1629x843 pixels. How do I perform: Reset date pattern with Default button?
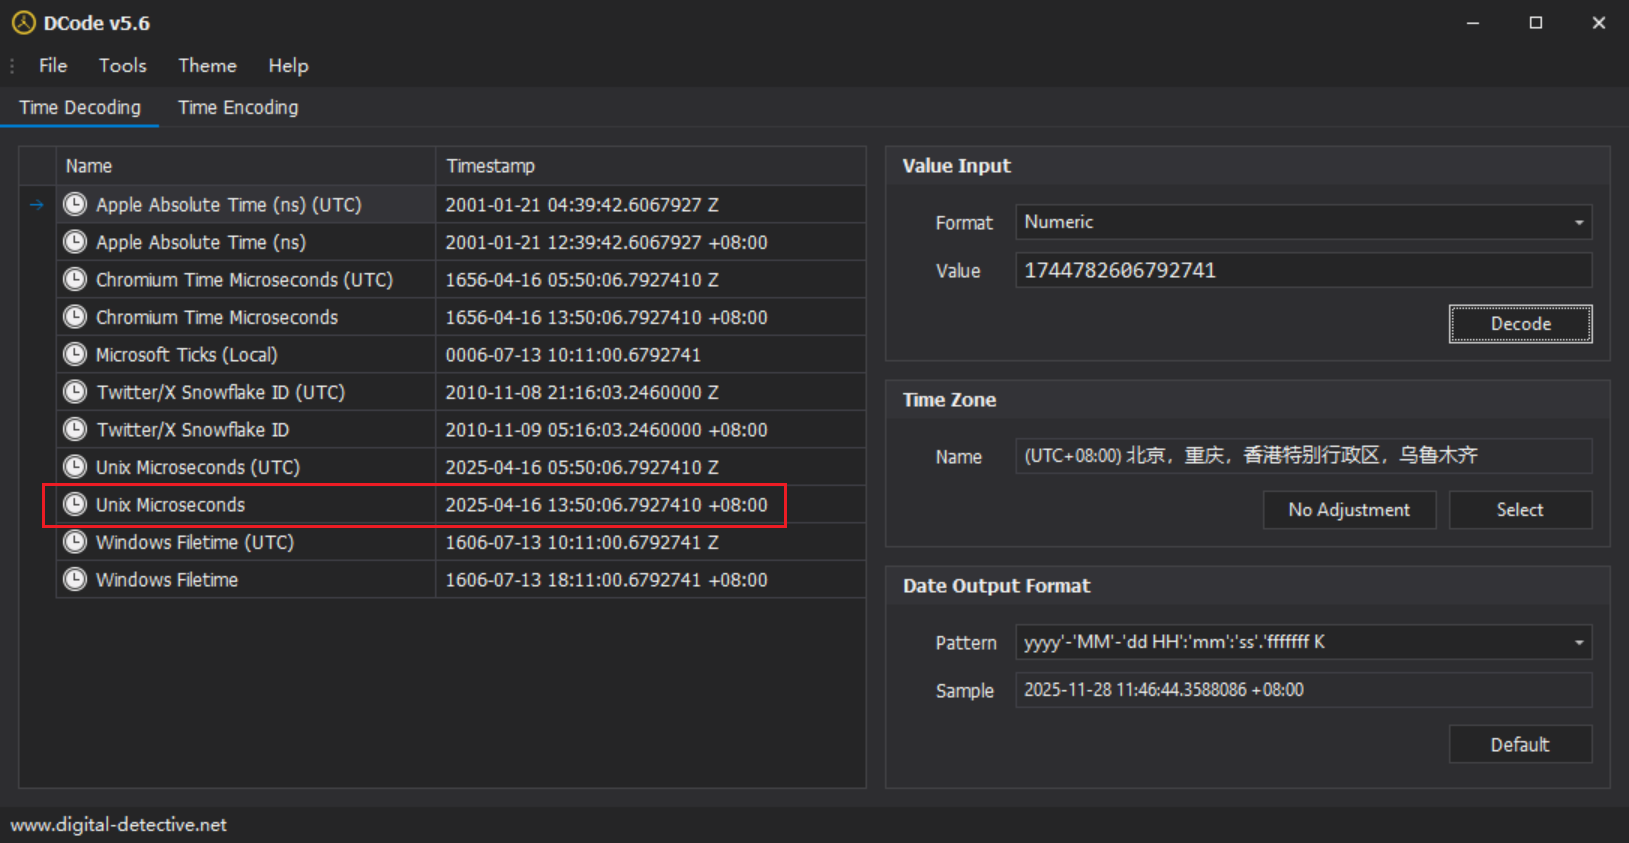click(1519, 745)
